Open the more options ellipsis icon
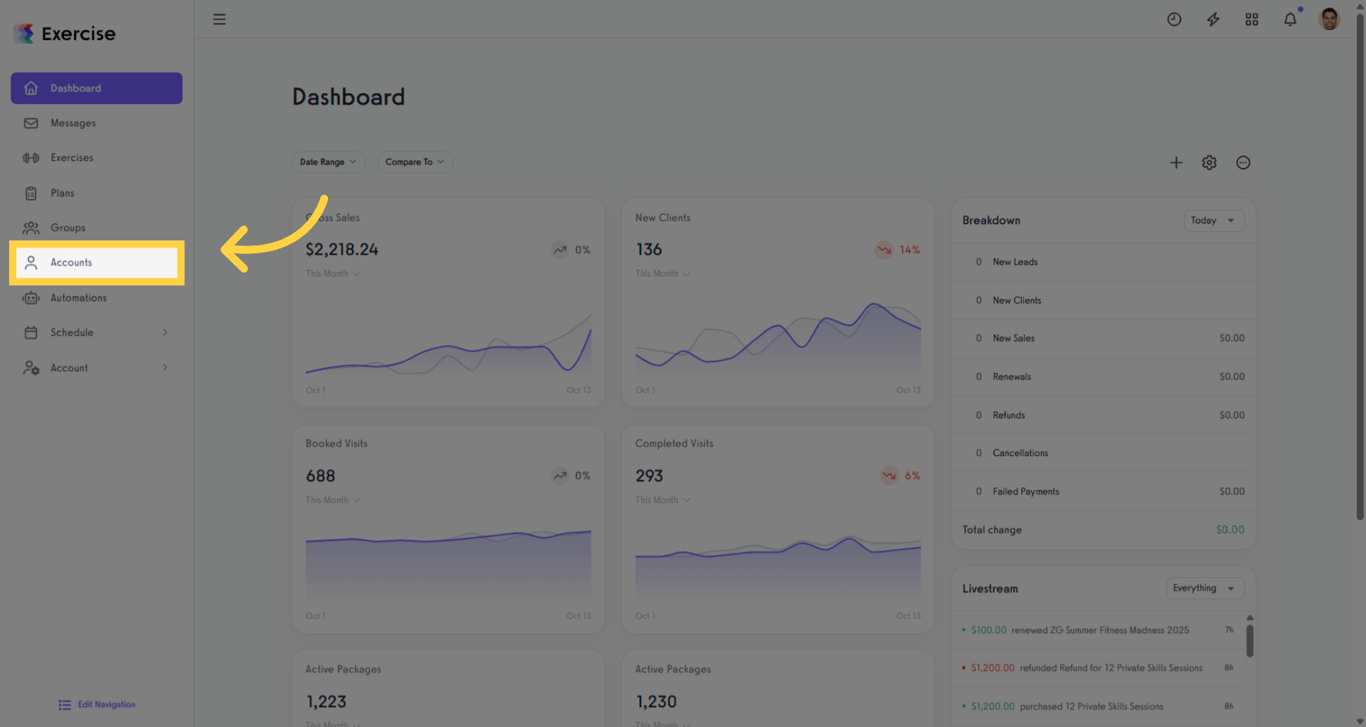 [1243, 162]
